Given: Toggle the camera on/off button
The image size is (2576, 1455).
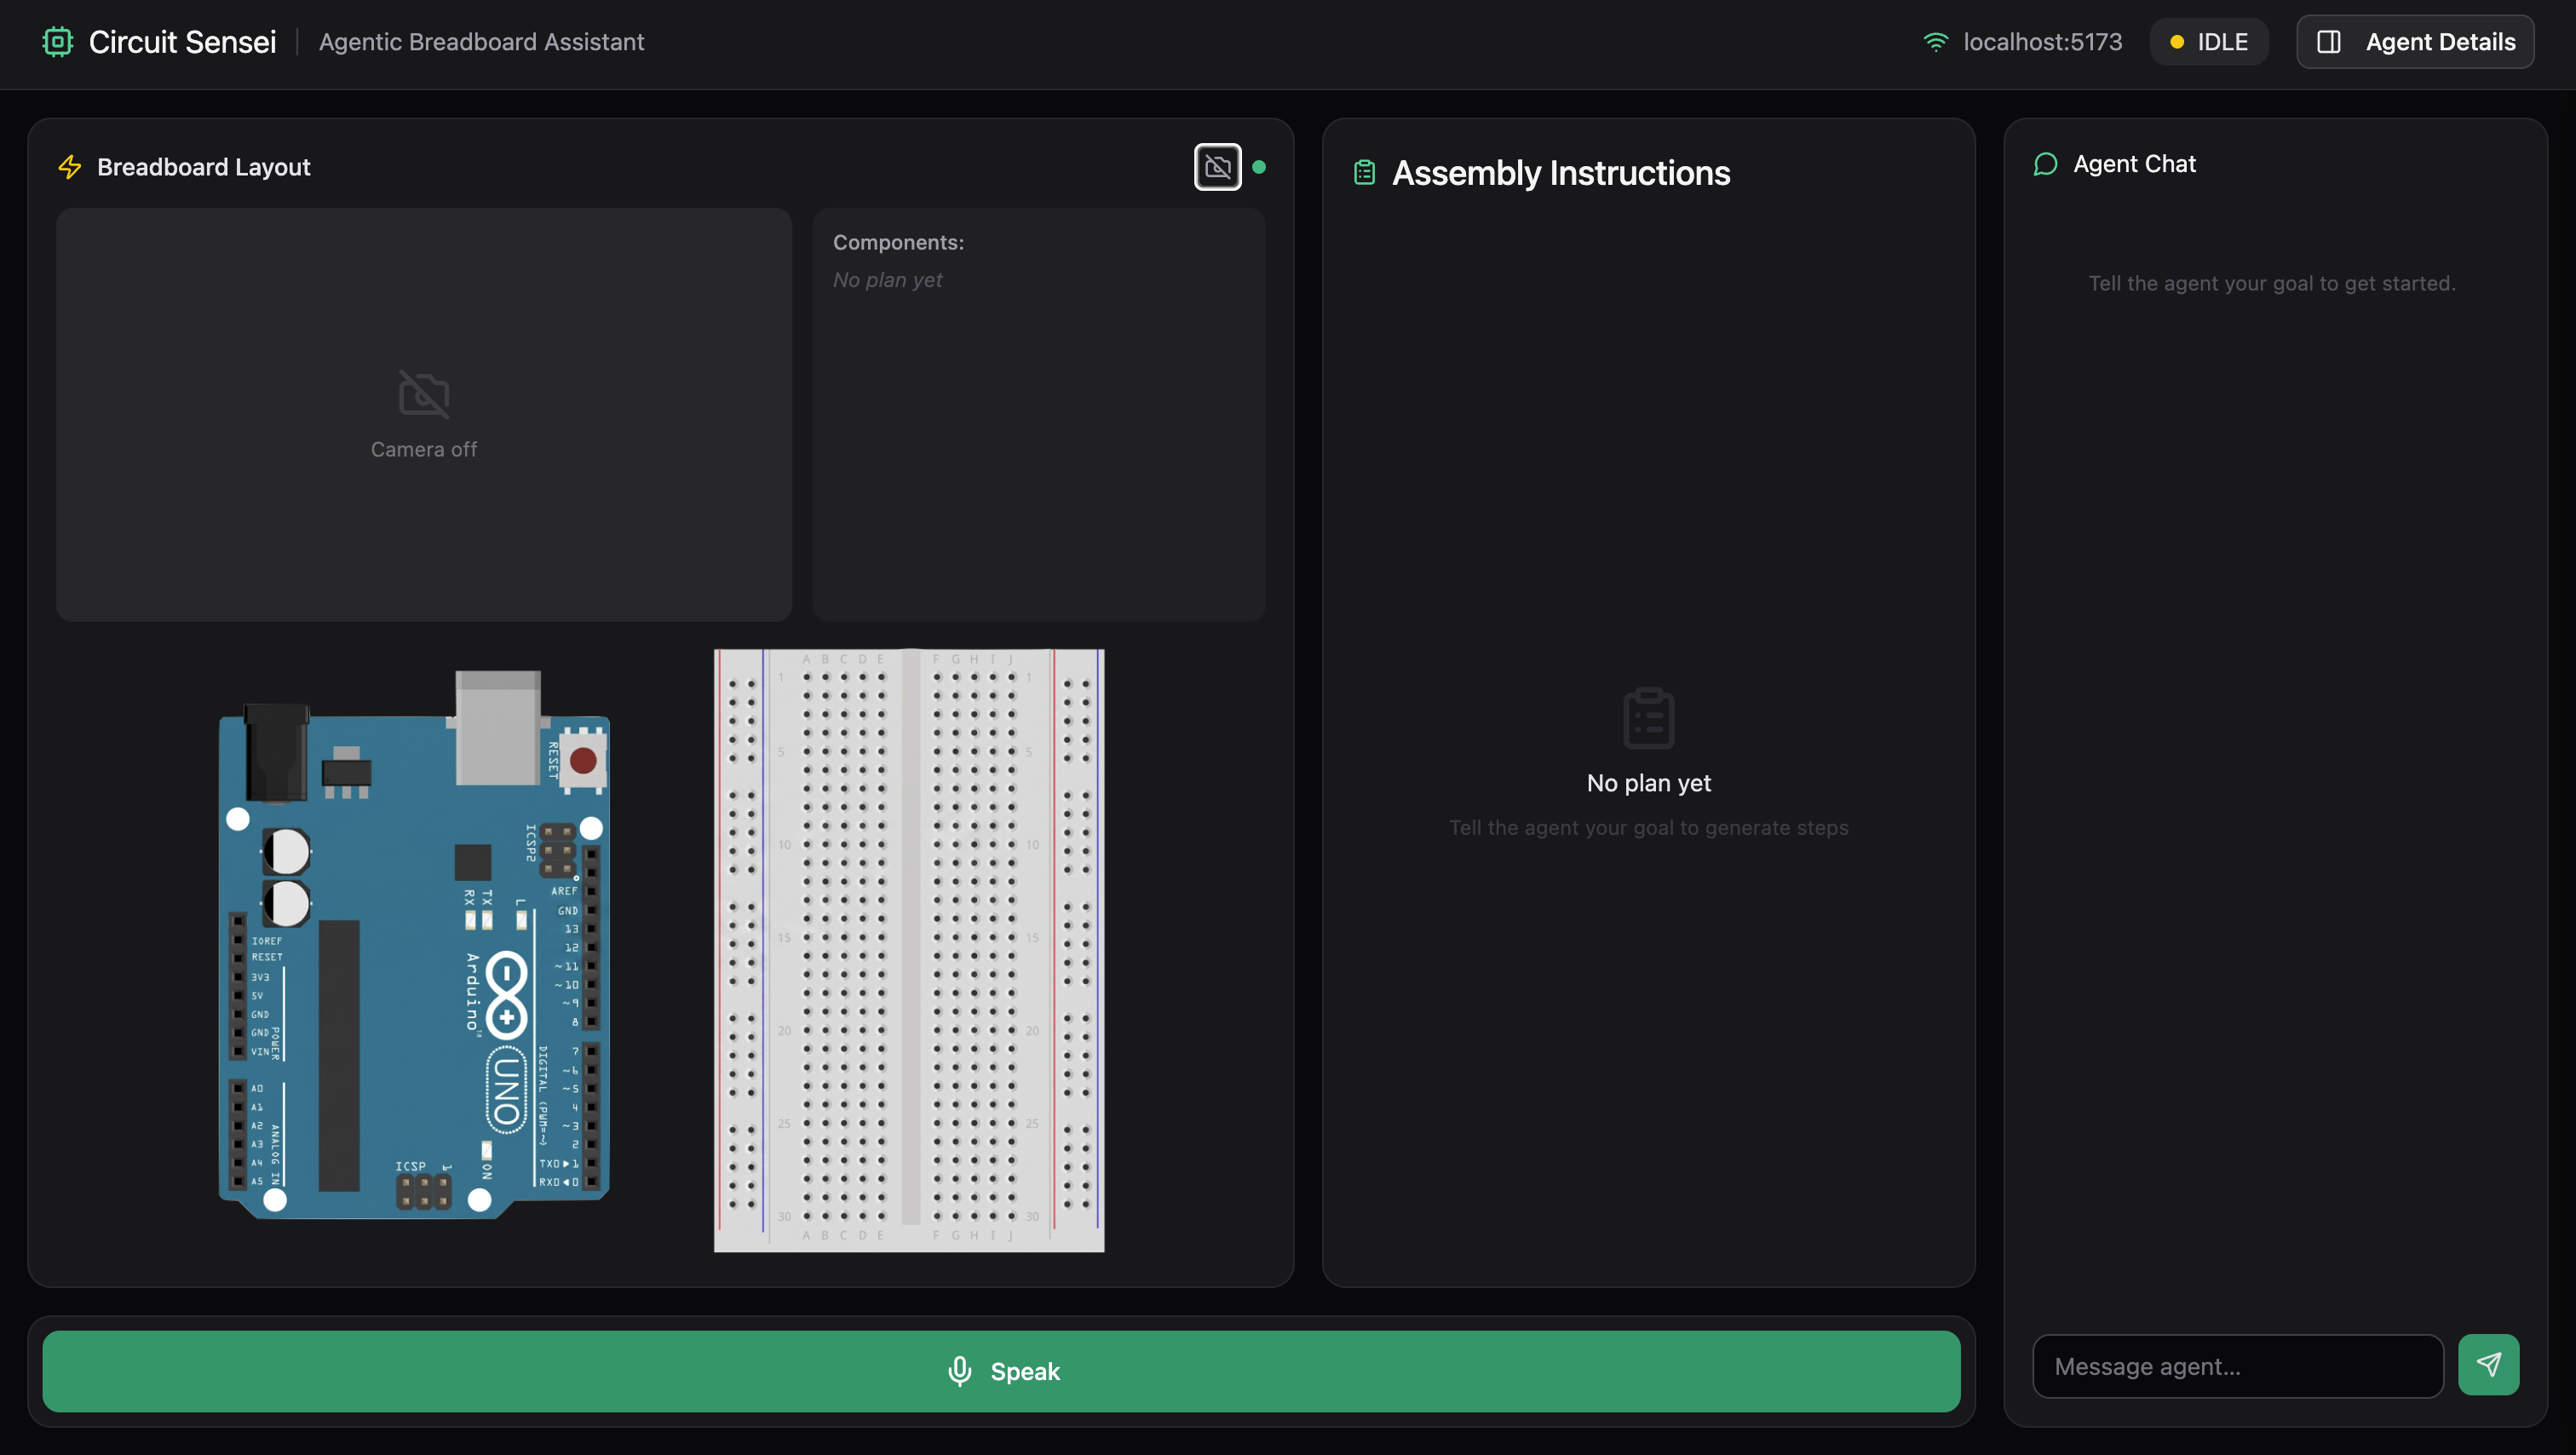Looking at the screenshot, I should click(1217, 167).
